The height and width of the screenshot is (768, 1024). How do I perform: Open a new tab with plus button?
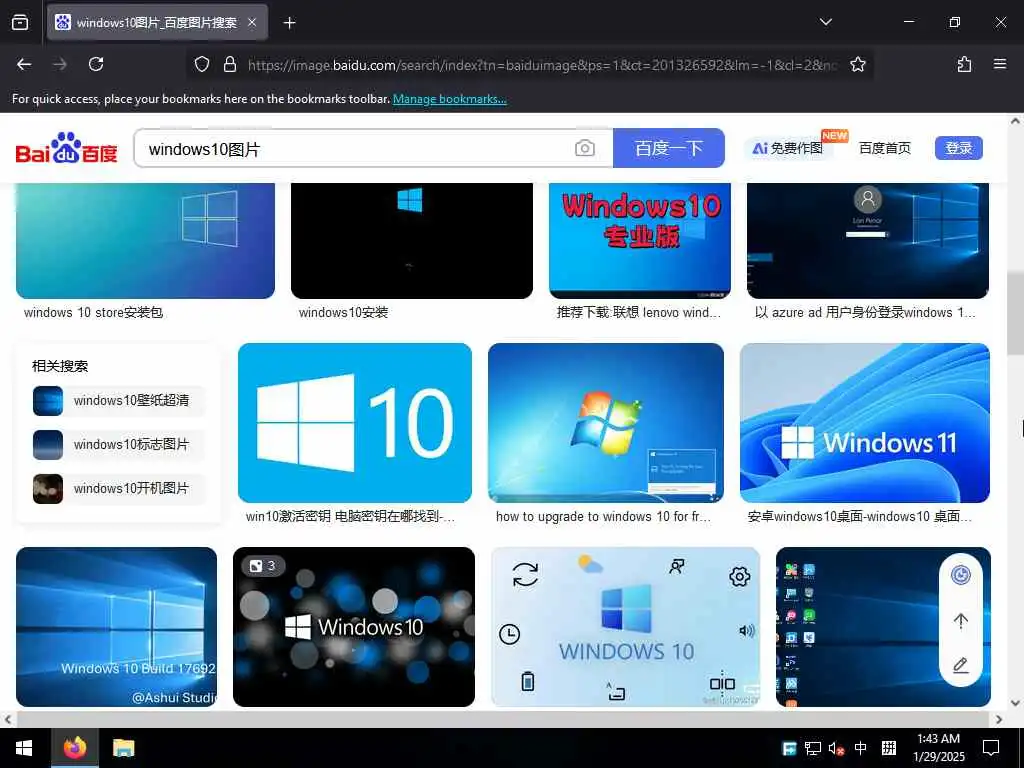(289, 23)
